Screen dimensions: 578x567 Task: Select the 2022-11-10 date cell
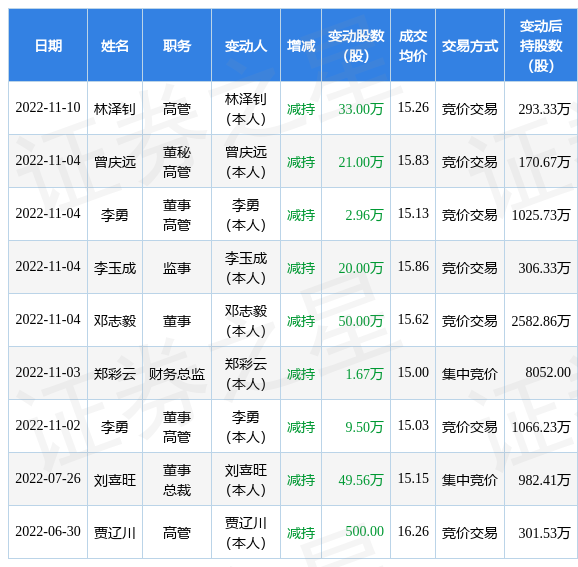(x=48, y=108)
